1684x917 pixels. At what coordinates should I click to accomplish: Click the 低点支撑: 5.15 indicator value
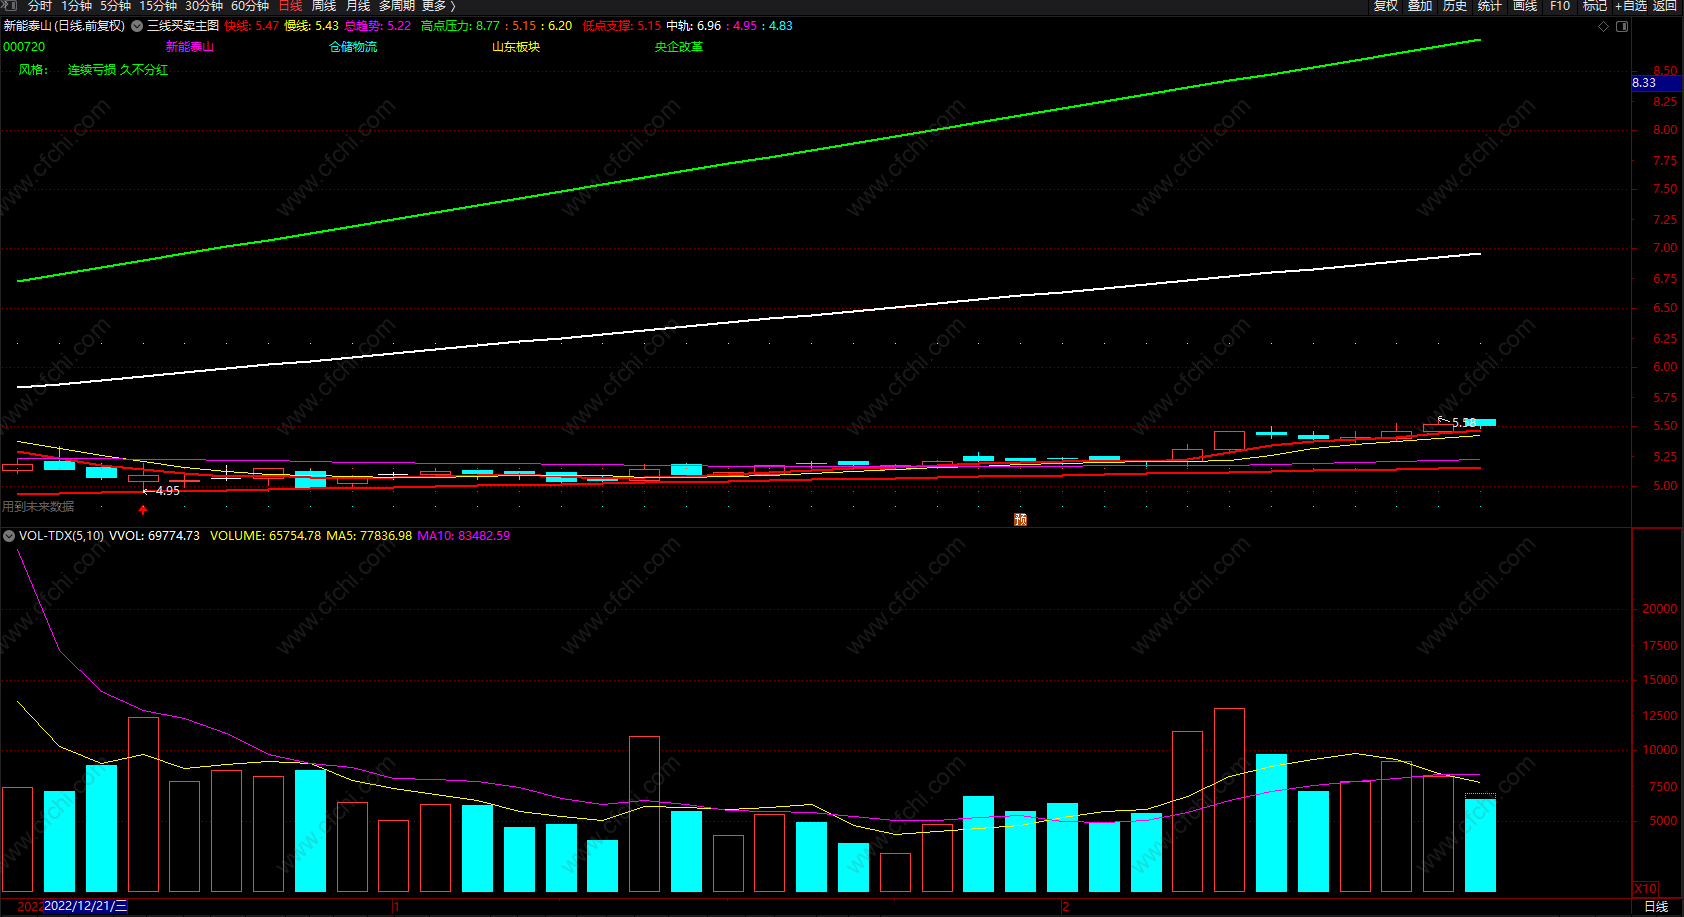click(x=621, y=26)
